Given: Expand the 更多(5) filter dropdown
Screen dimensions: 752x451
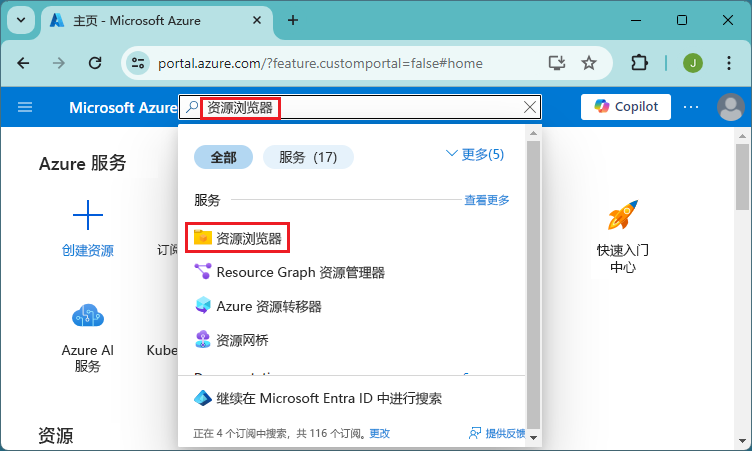Looking at the screenshot, I should coord(475,154).
